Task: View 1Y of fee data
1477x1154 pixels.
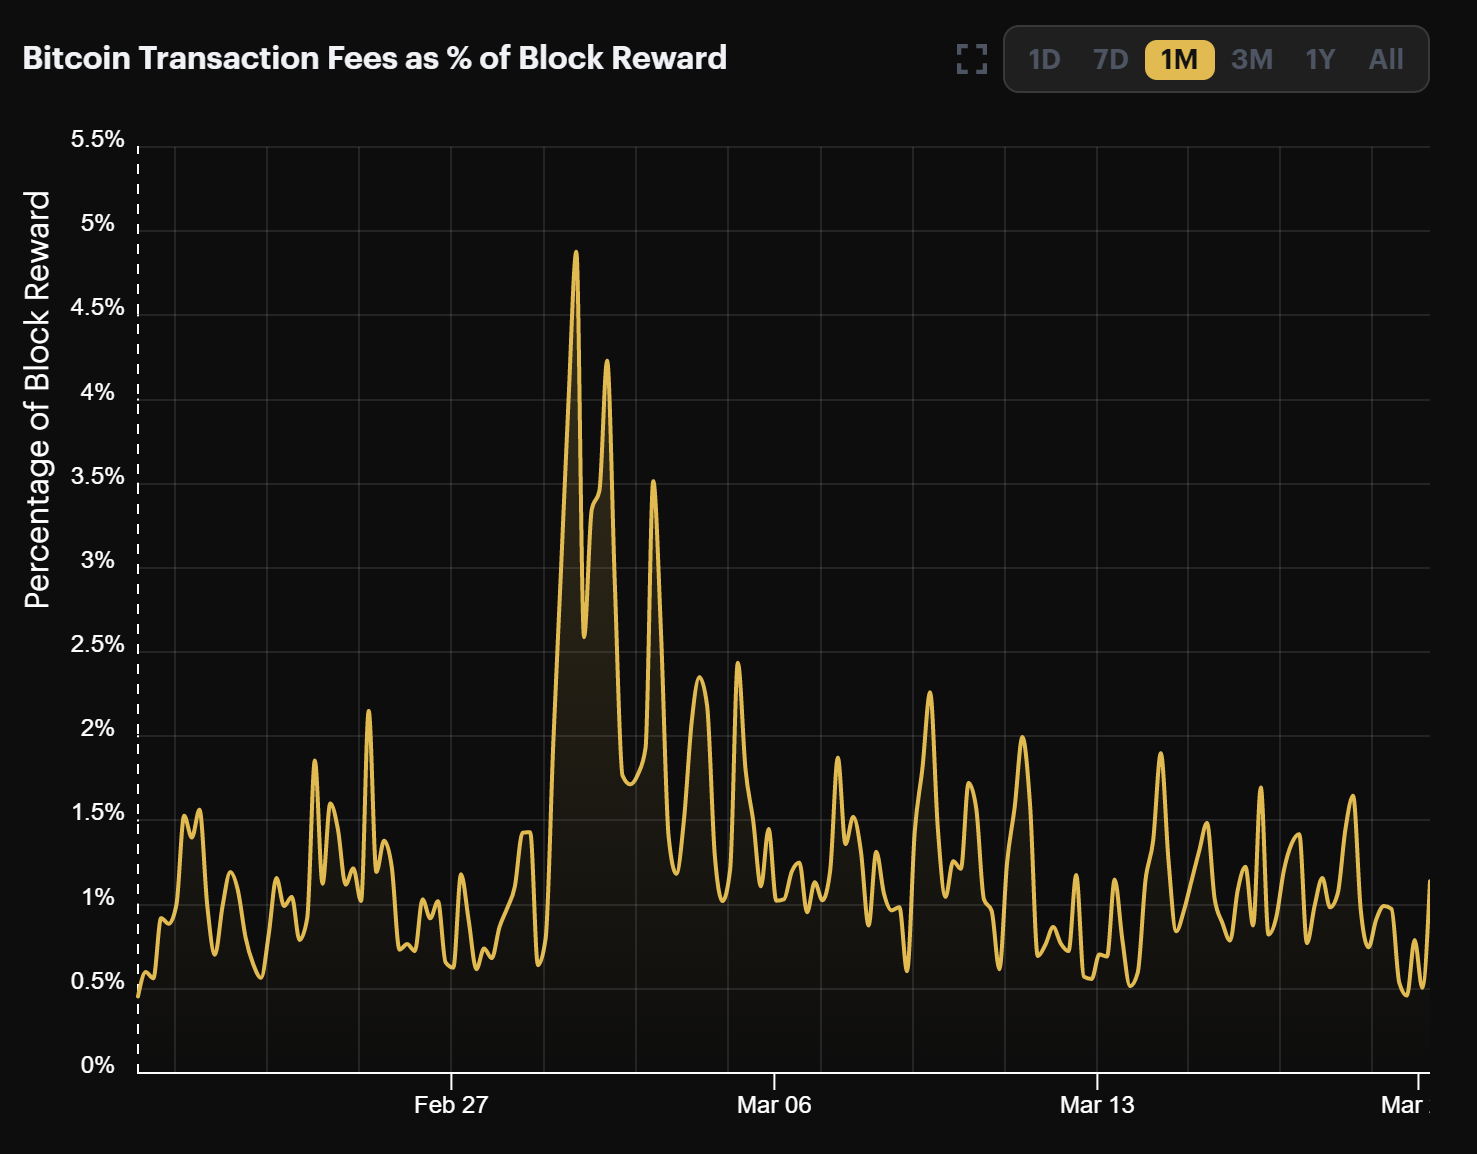Action: 1319,60
